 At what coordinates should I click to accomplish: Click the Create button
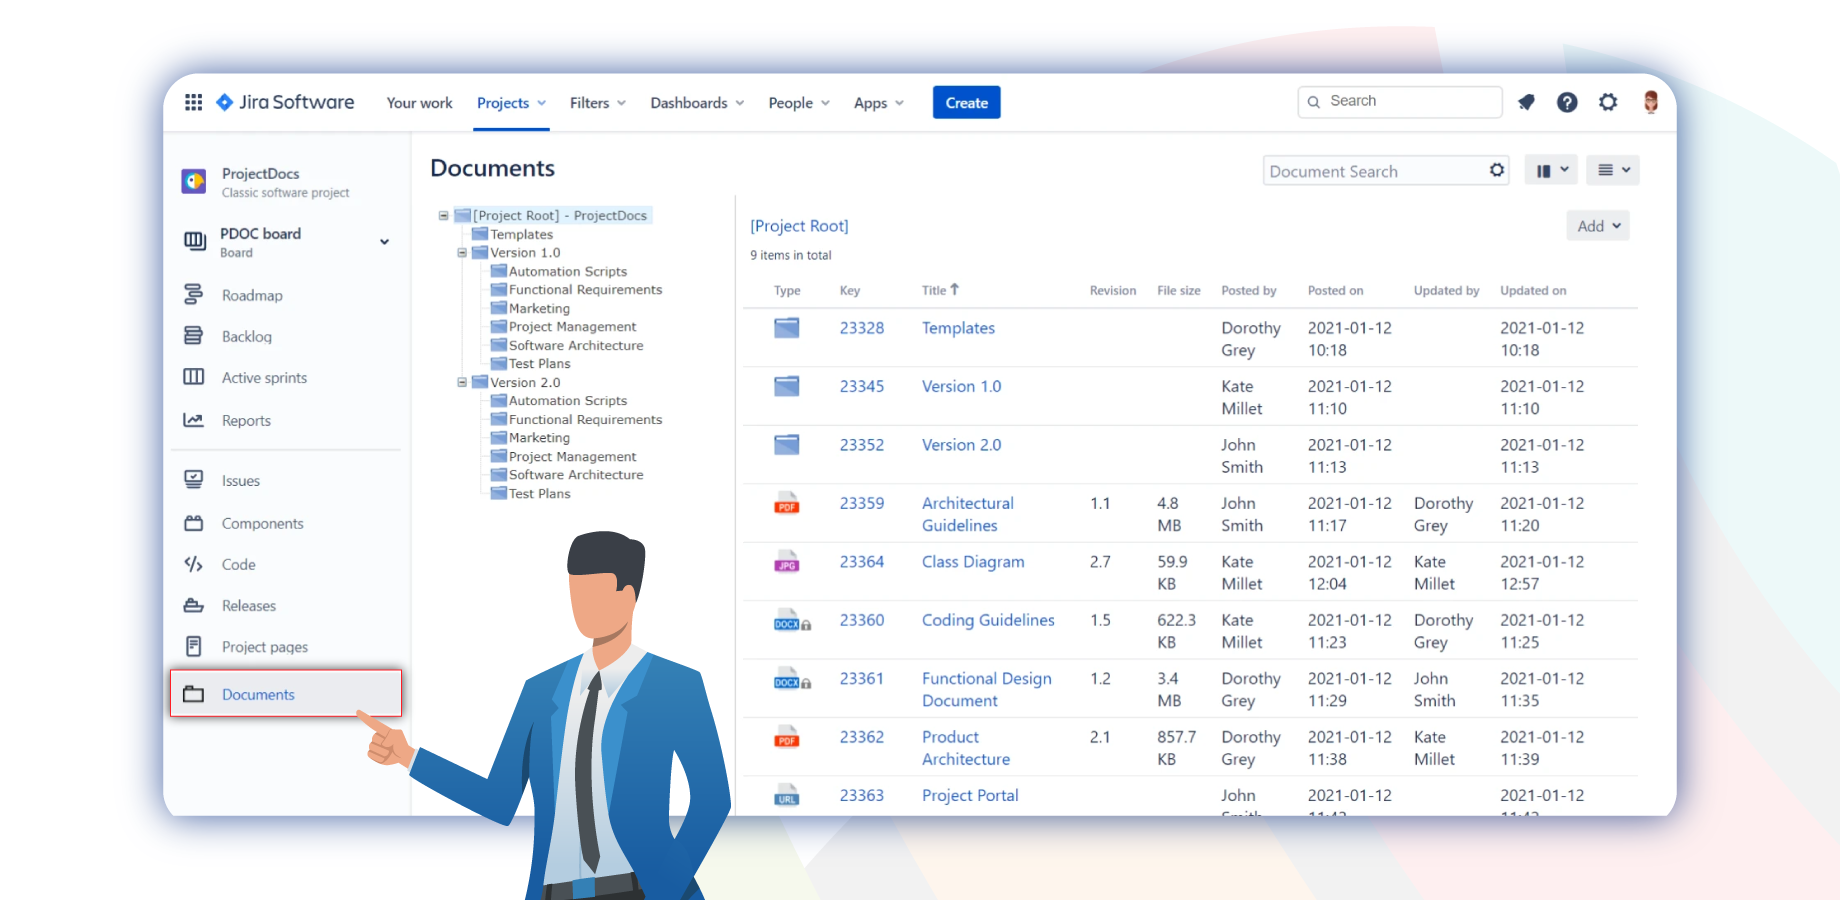tap(966, 103)
